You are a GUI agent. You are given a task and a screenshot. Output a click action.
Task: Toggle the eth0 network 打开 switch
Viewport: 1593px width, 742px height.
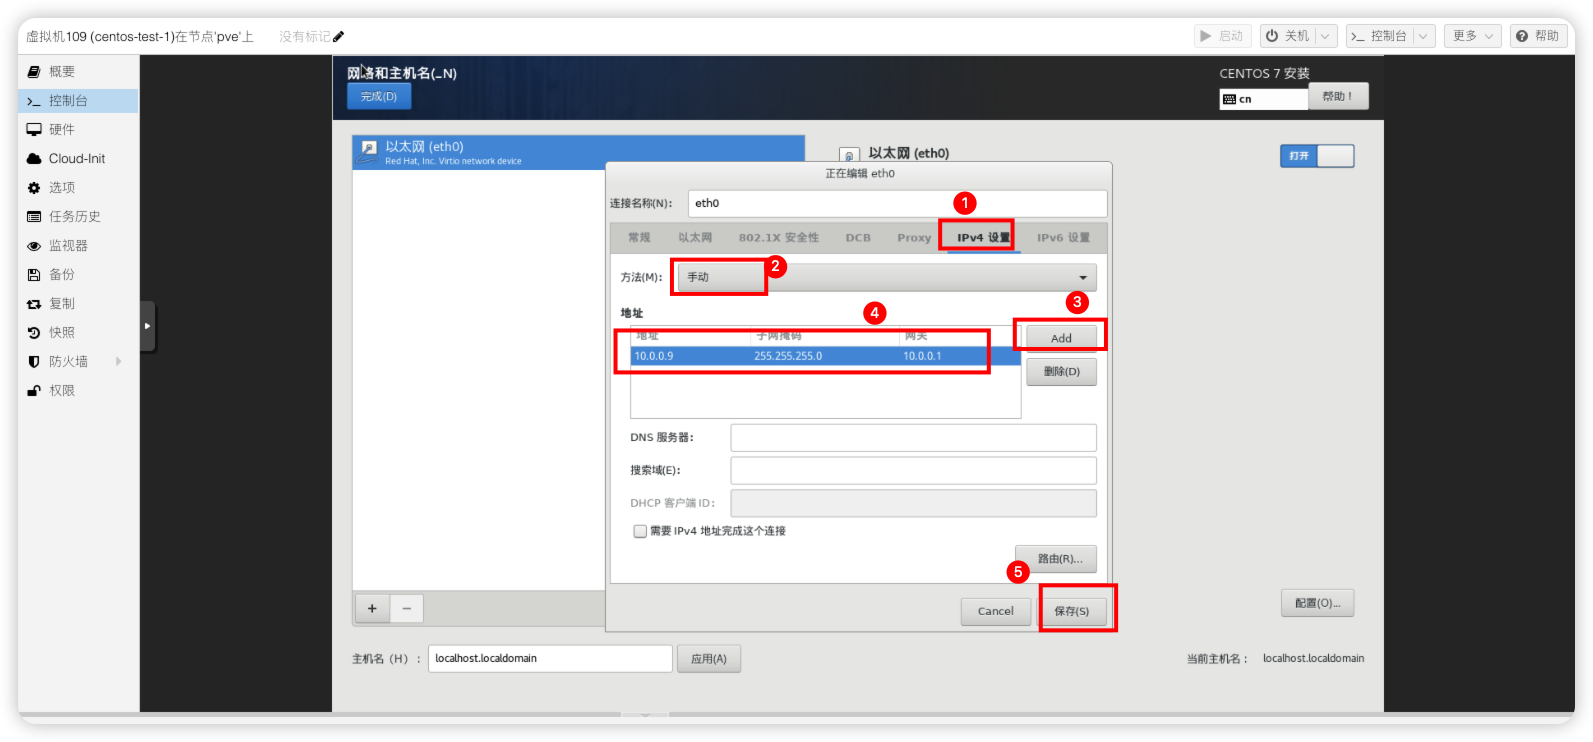[x=1317, y=156]
